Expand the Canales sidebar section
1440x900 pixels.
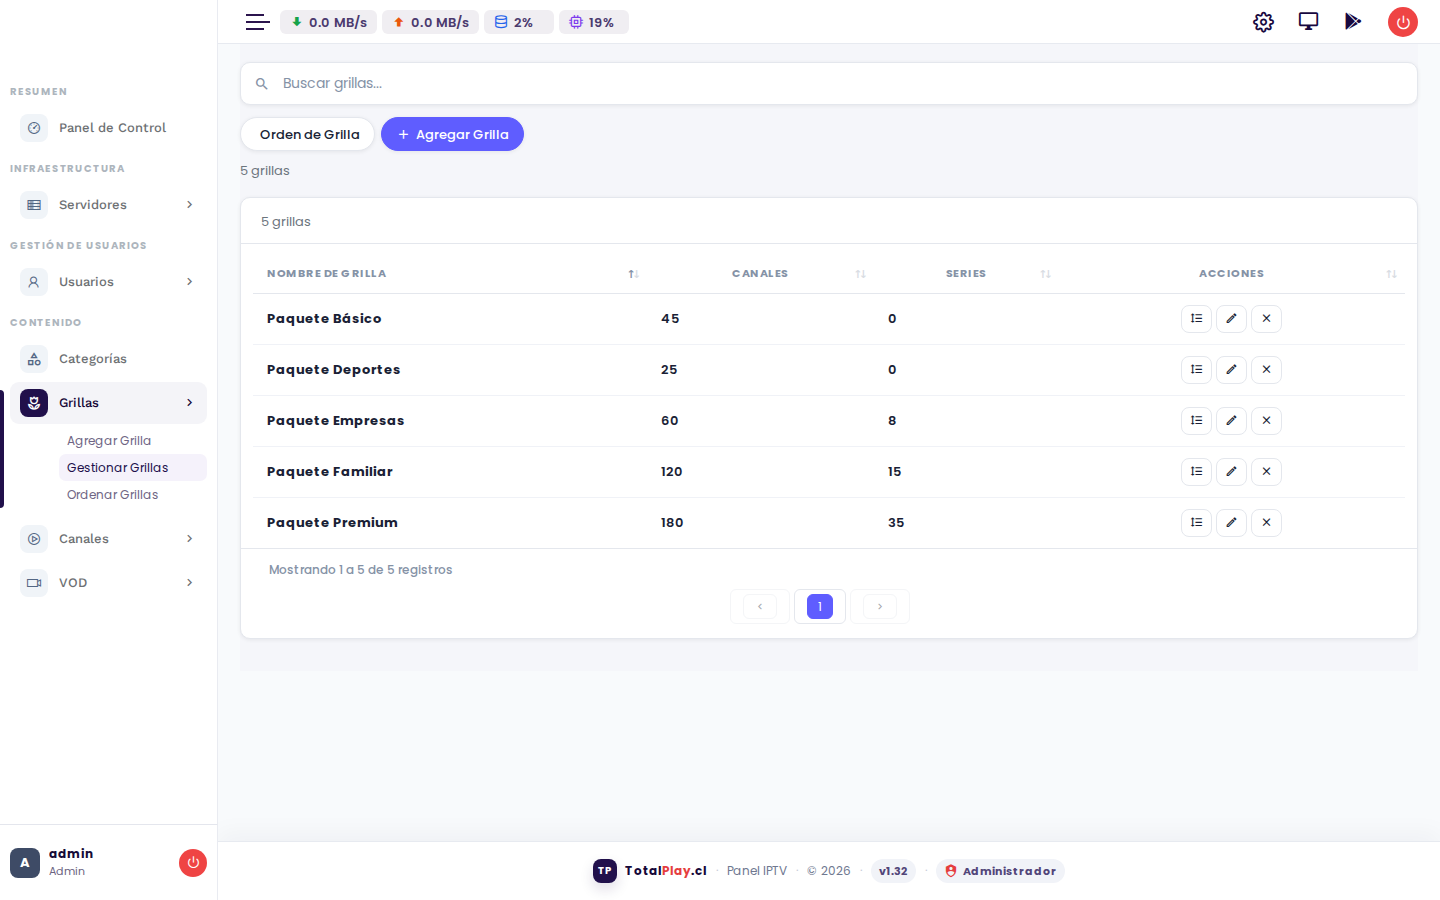(108, 539)
